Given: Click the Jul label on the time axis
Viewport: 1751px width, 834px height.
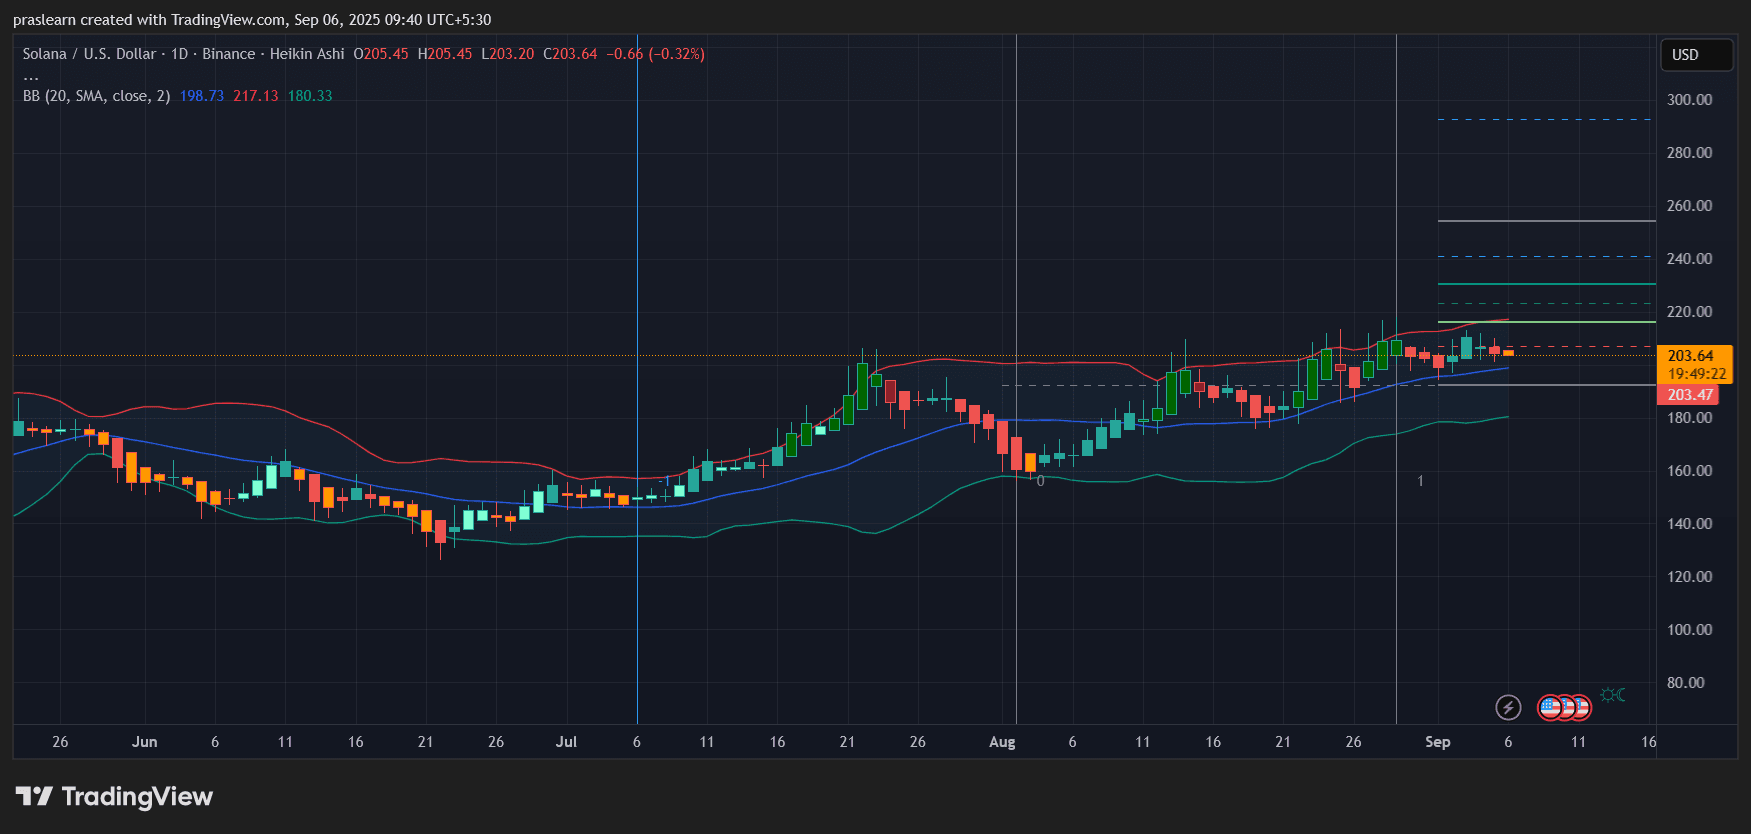Looking at the screenshot, I should 566,742.
